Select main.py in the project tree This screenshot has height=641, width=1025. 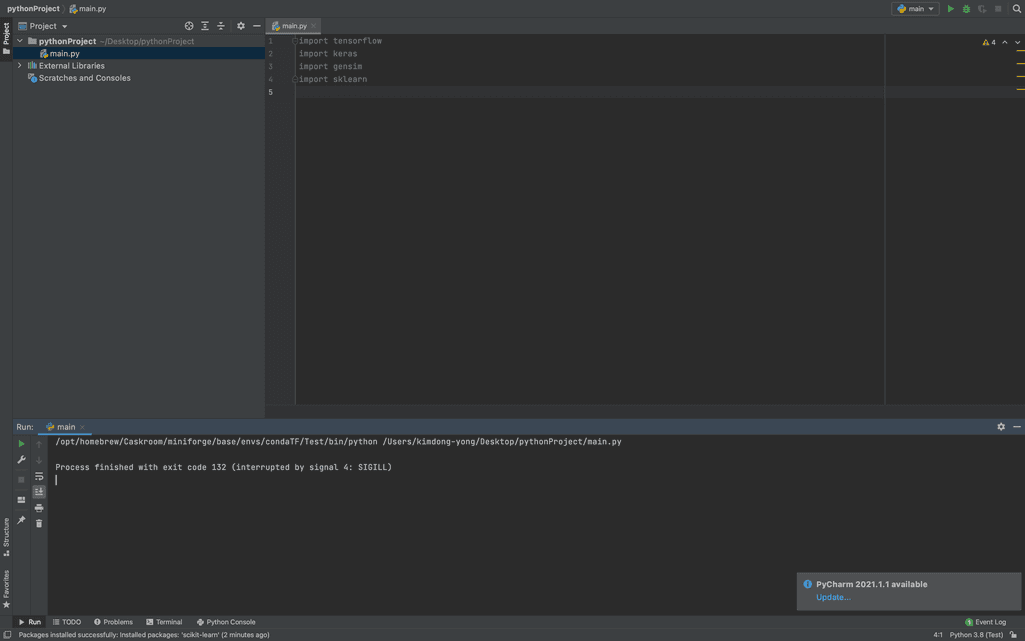(x=65, y=54)
